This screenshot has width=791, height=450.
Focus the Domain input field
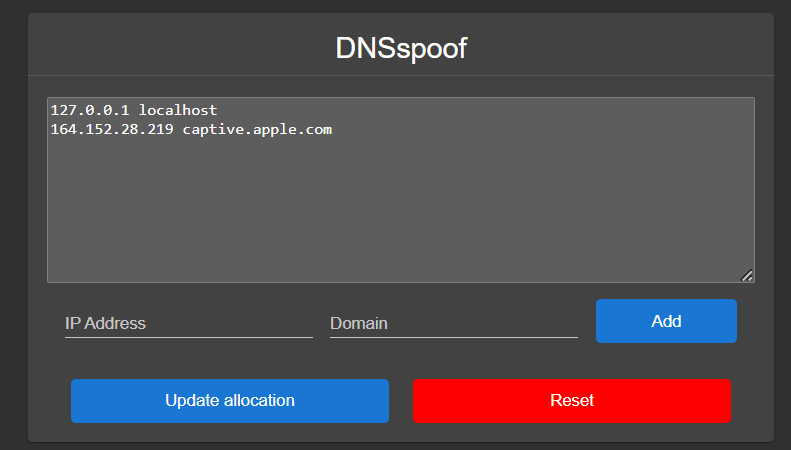point(453,323)
